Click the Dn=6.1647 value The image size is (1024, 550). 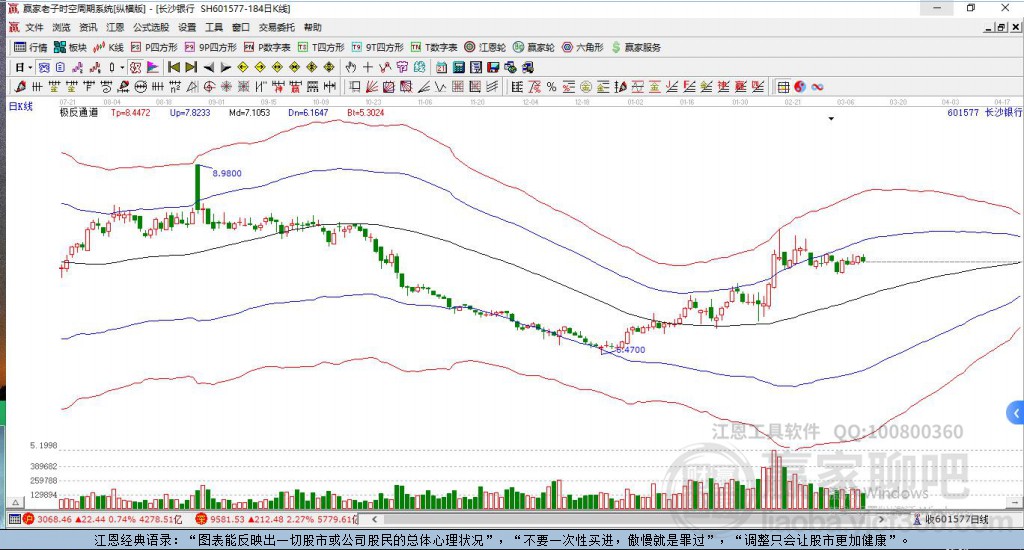[308, 112]
